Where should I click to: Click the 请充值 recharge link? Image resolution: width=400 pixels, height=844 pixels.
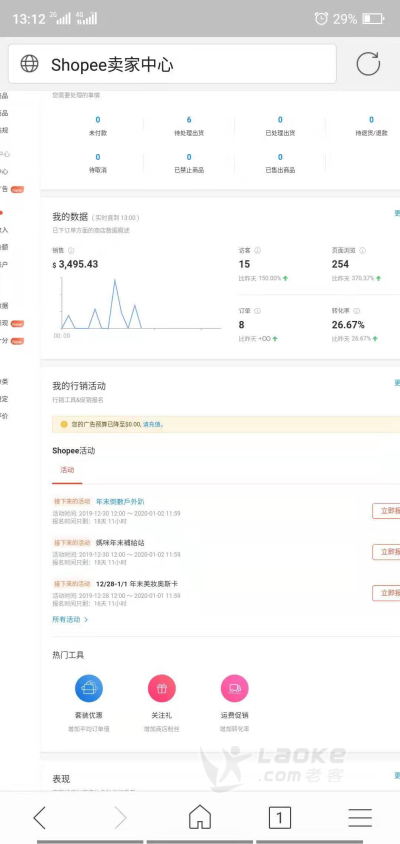pos(153,424)
